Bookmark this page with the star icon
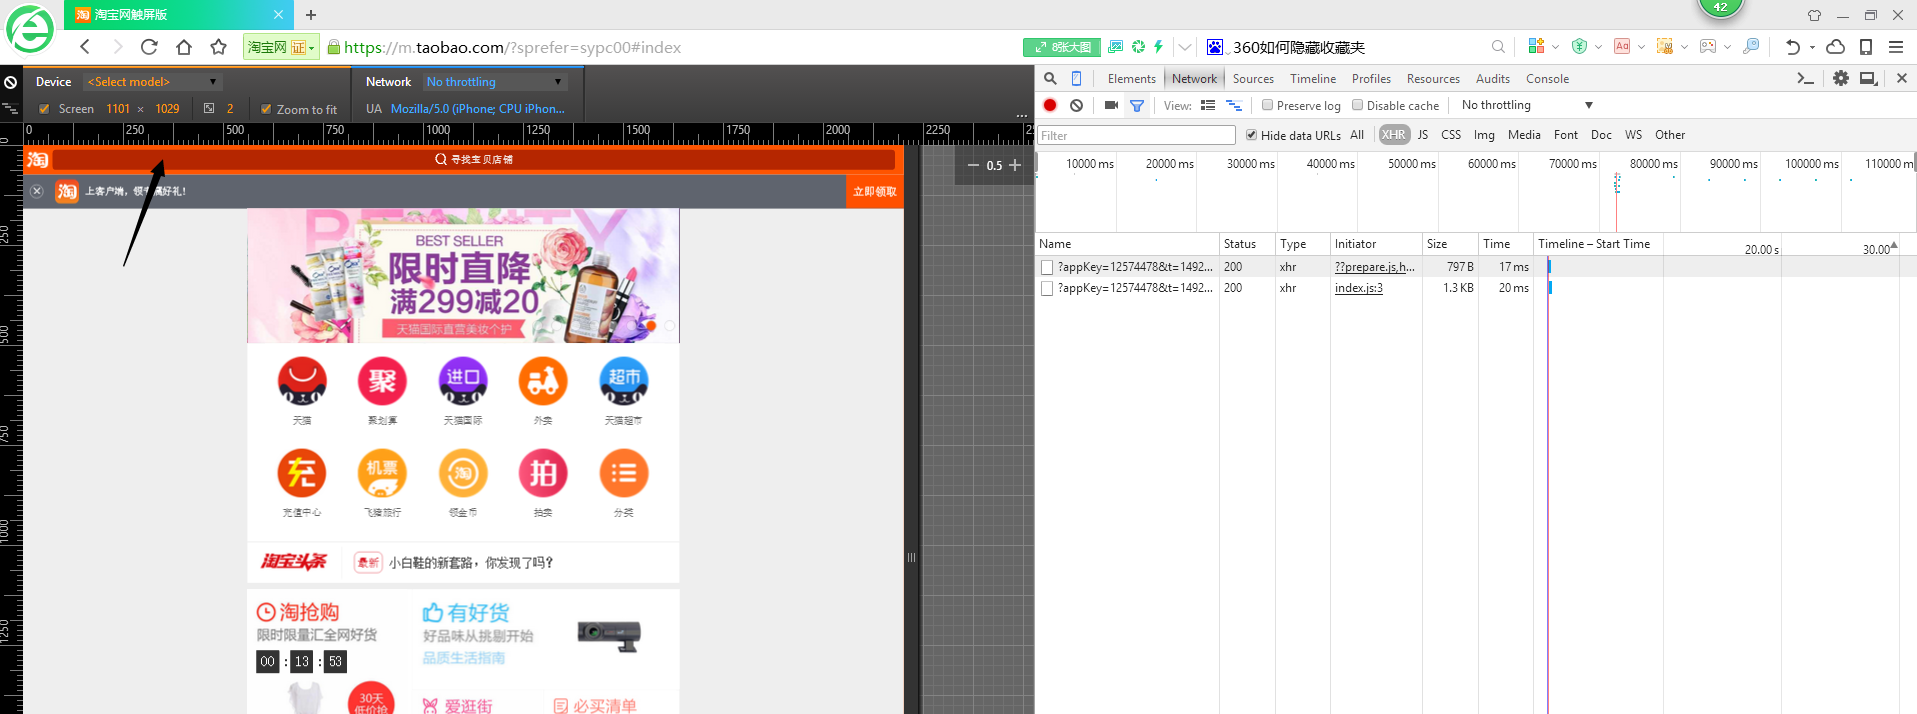The image size is (1917, 714). 218,47
